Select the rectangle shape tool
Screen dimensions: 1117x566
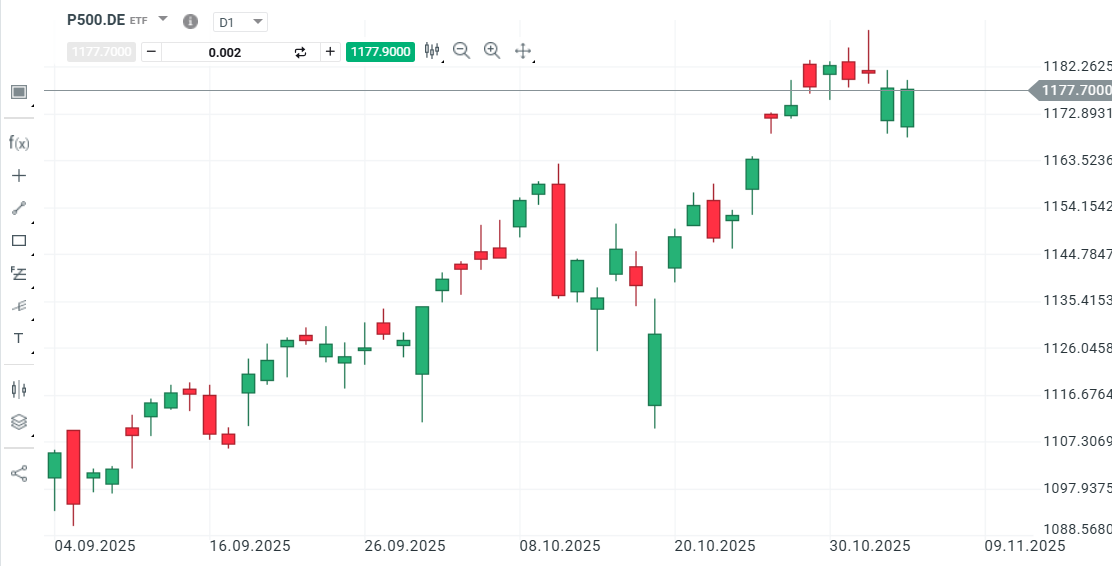(19, 240)
